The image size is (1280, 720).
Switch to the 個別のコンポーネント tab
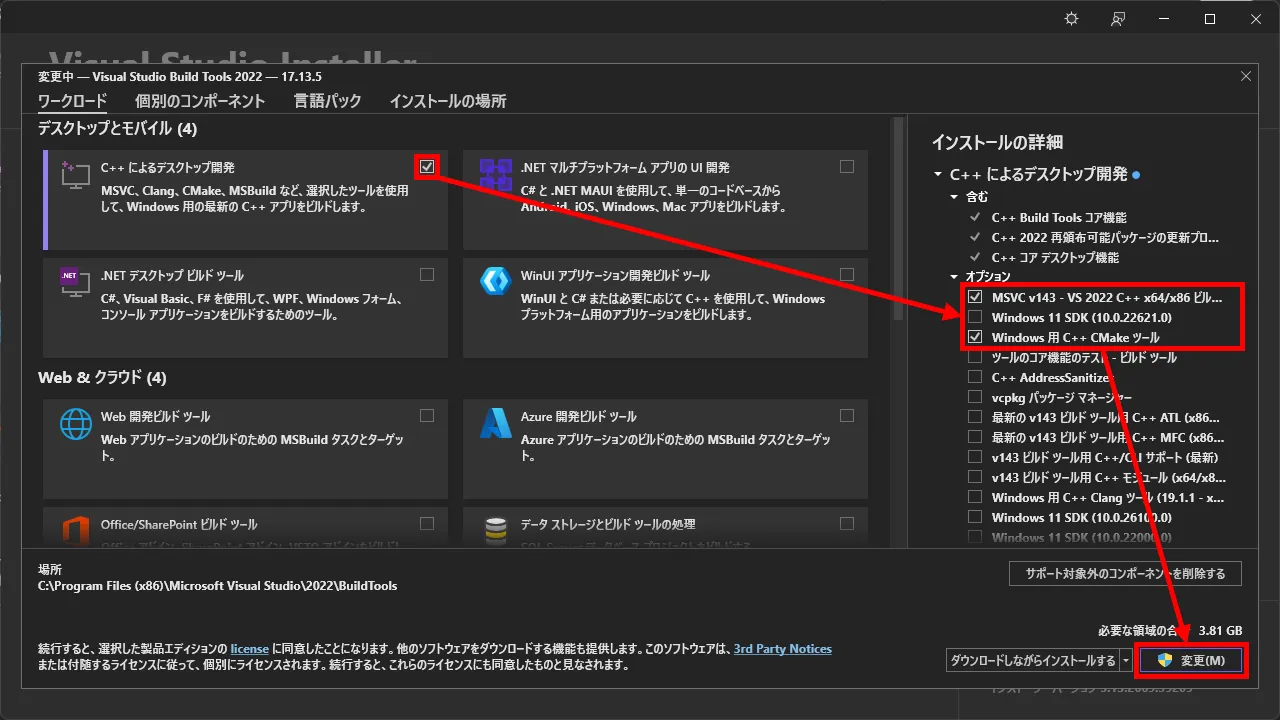[x=200, y=101]
